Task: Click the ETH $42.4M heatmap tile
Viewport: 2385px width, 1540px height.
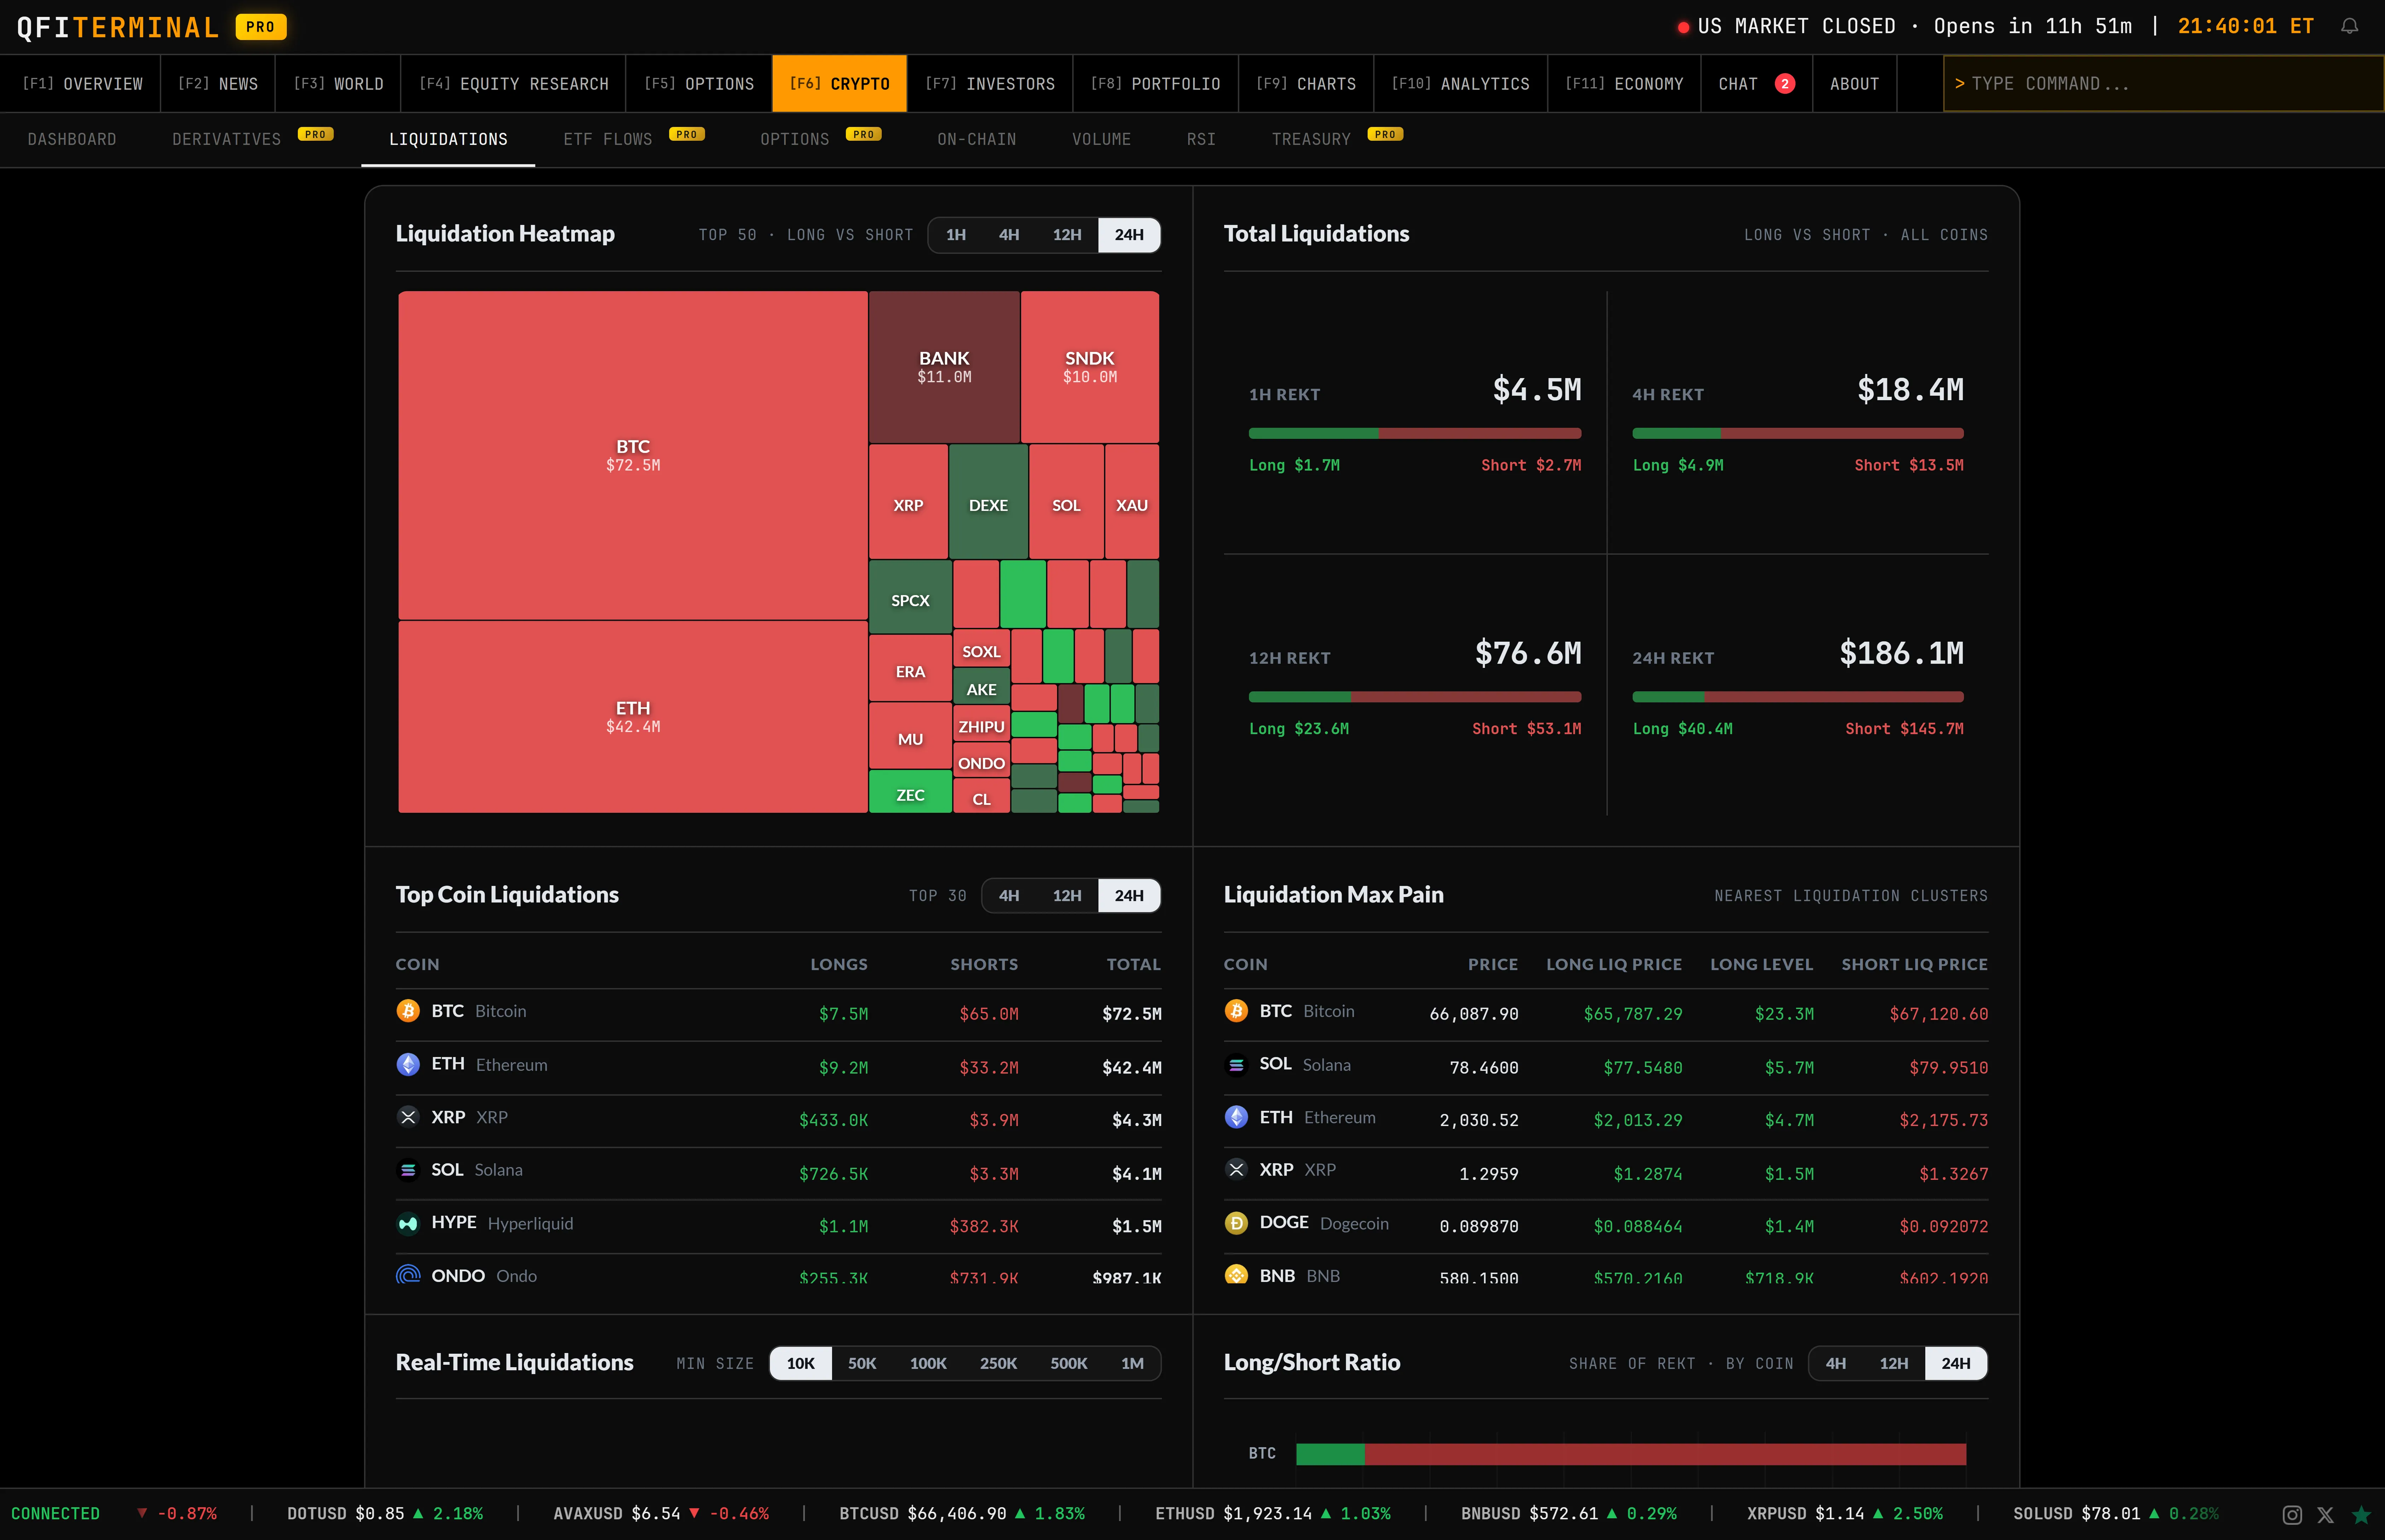Action: (633, 717)
